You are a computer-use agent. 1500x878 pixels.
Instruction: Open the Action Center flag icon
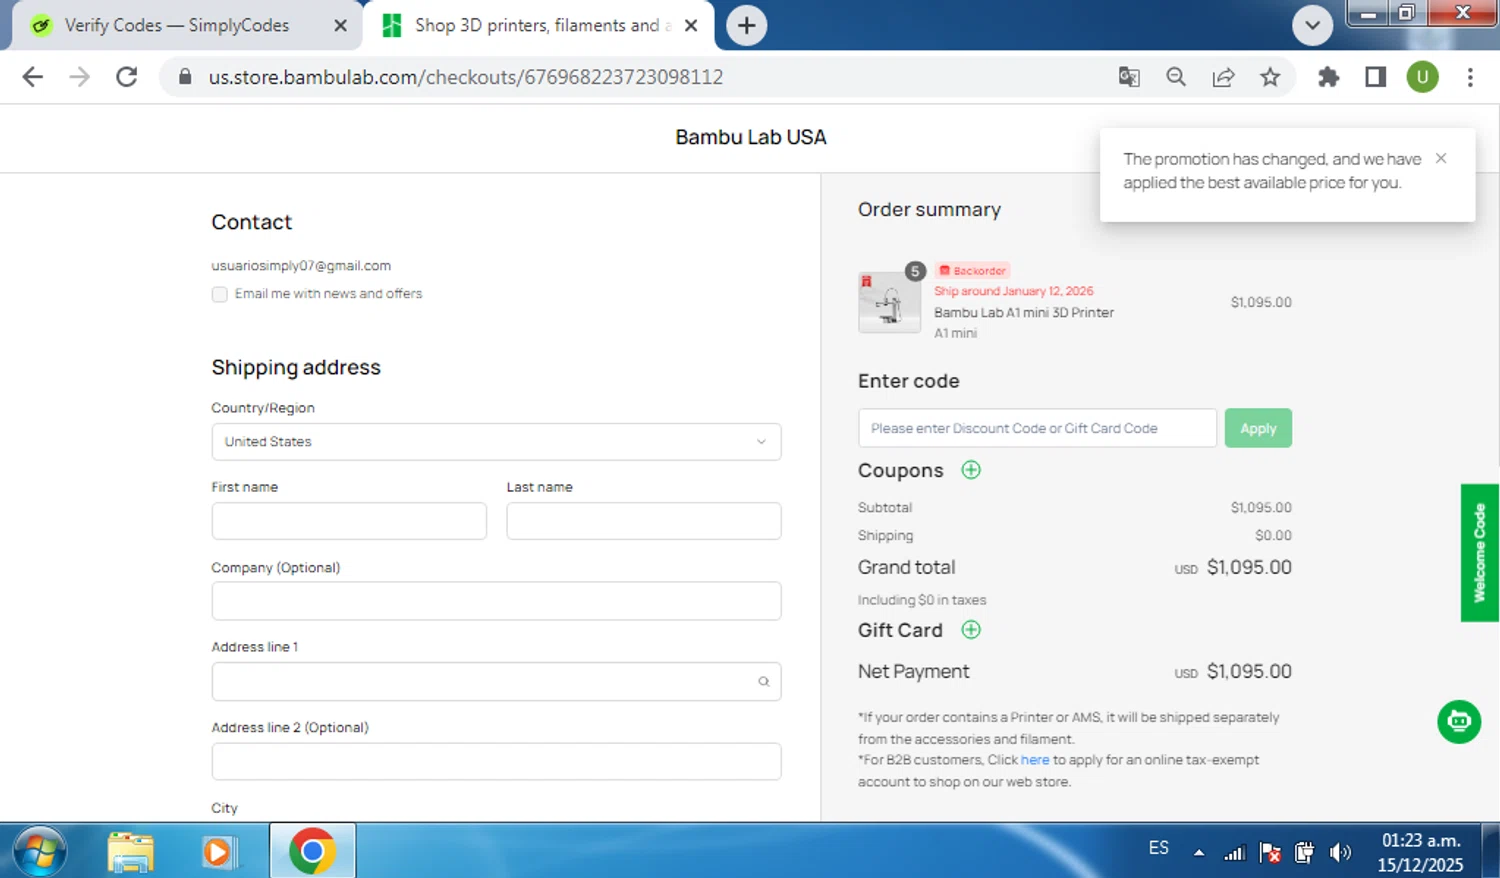pyautogui.click(x=1270, y=853)
